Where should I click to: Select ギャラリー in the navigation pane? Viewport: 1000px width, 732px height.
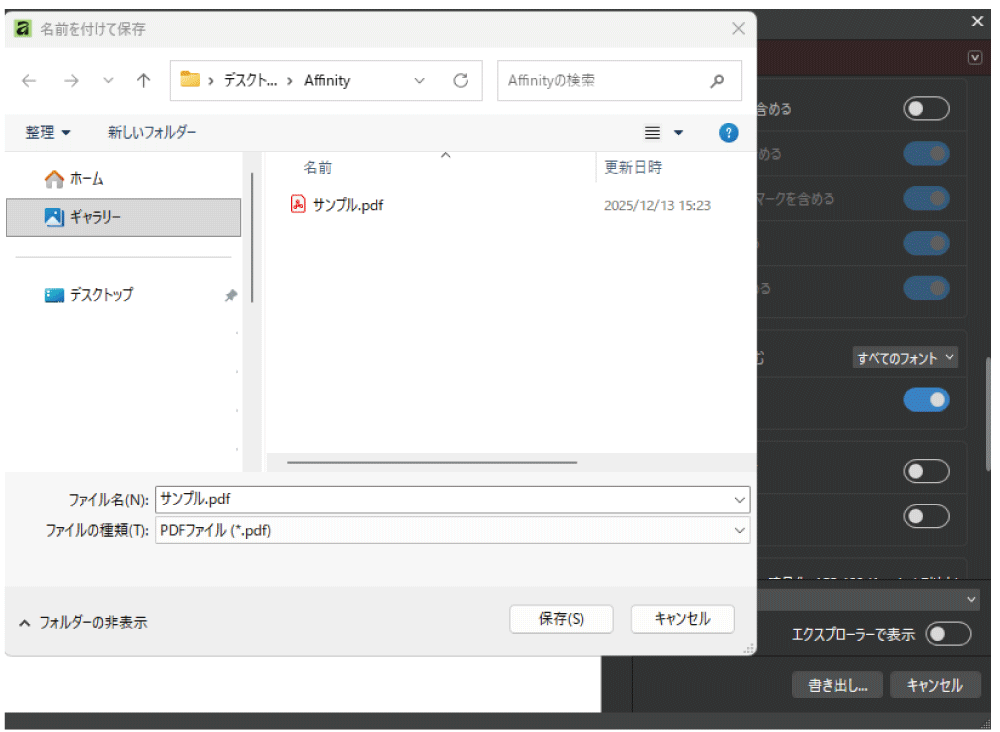pos(95,217)
